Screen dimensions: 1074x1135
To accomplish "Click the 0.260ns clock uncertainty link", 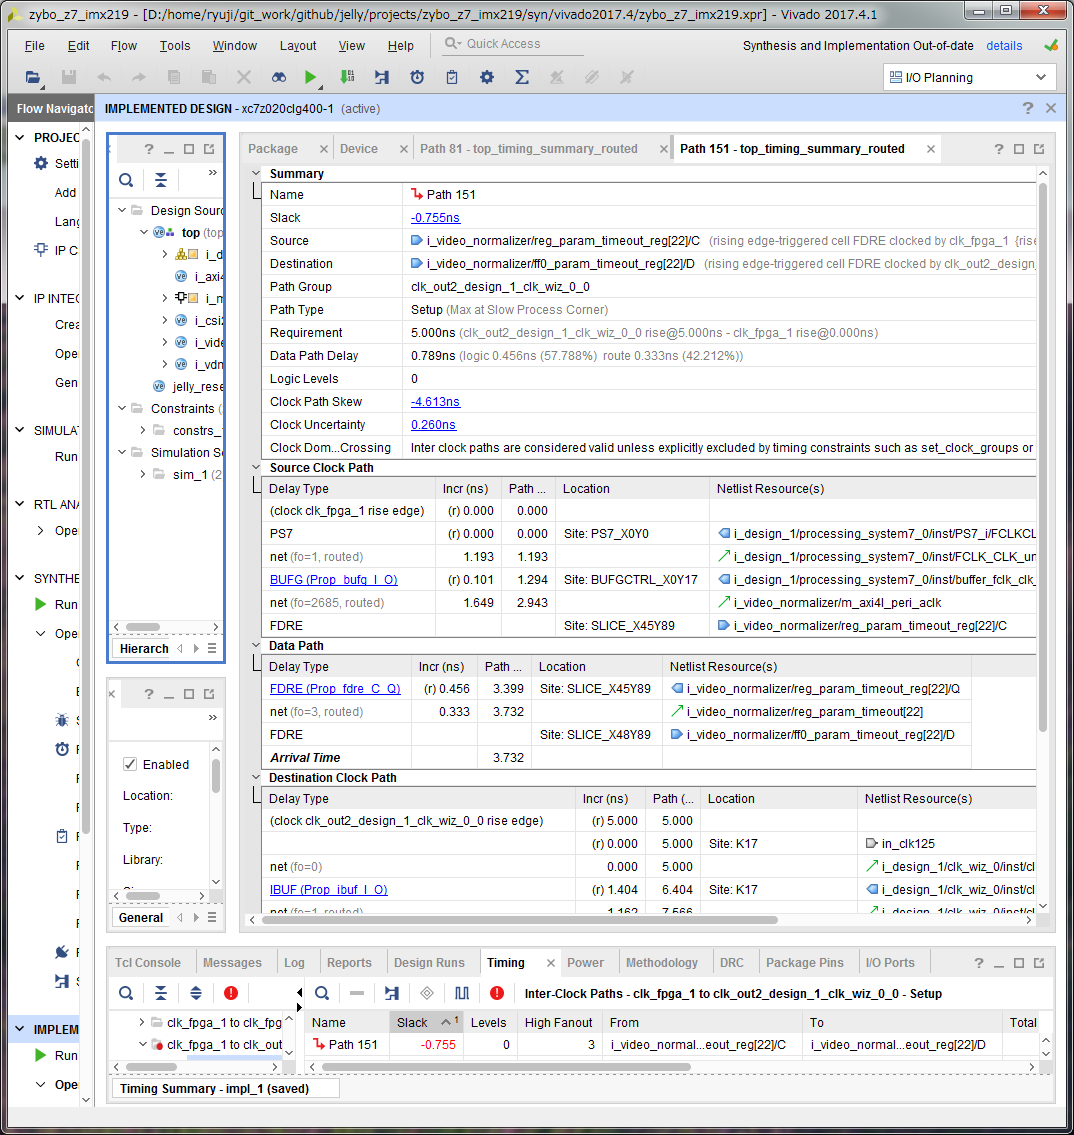I will click(433, 424).
